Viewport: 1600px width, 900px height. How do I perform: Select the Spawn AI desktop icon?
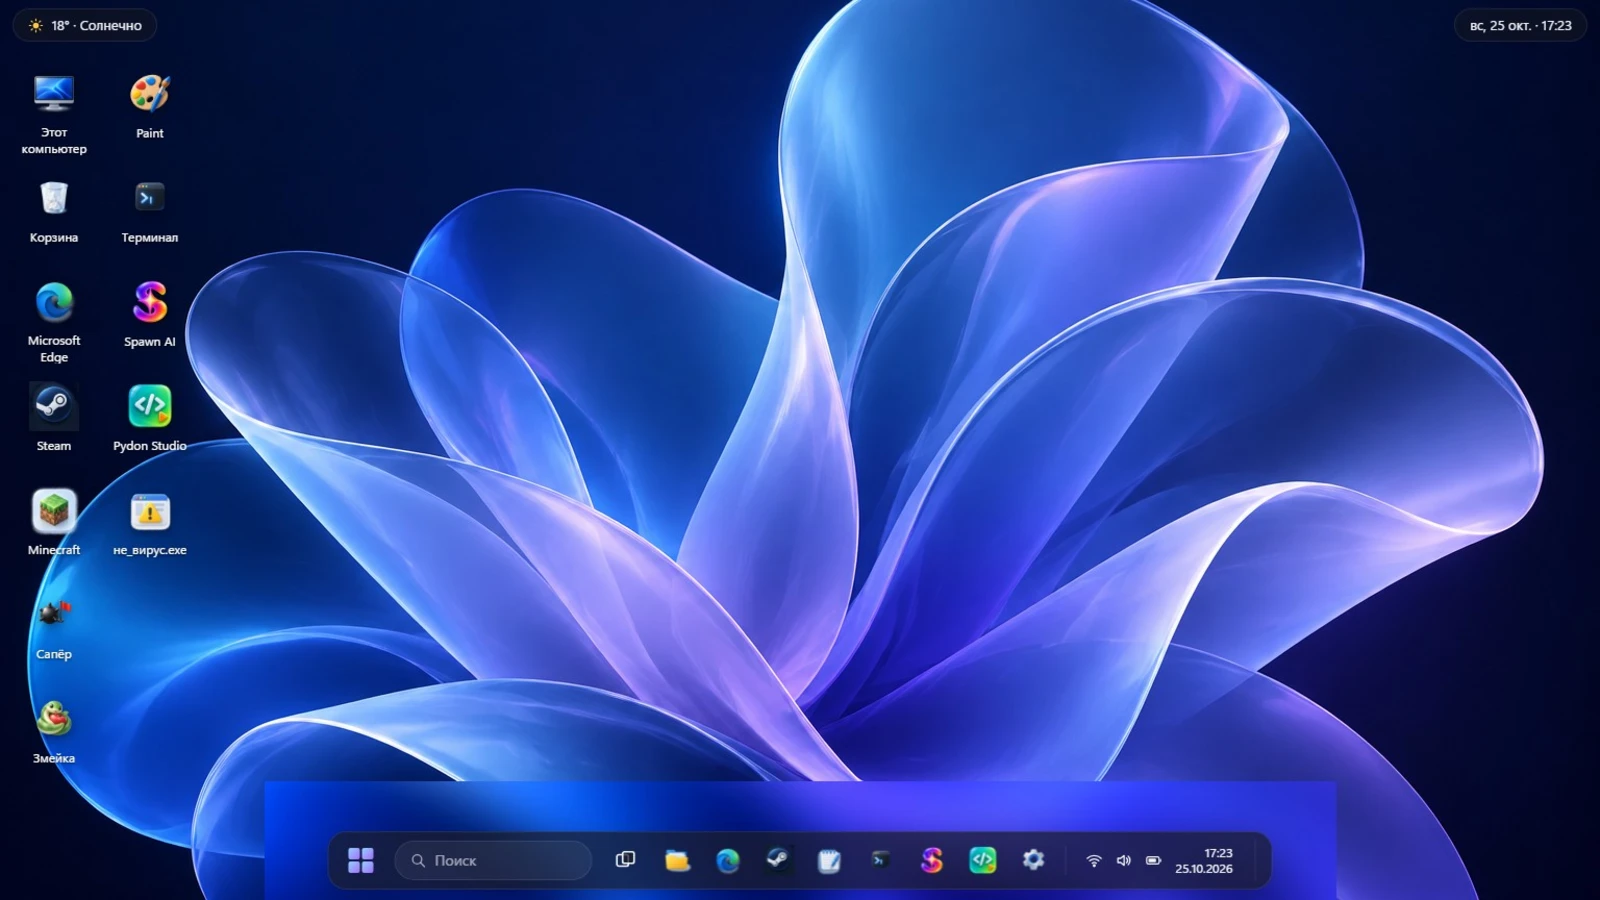150,314
